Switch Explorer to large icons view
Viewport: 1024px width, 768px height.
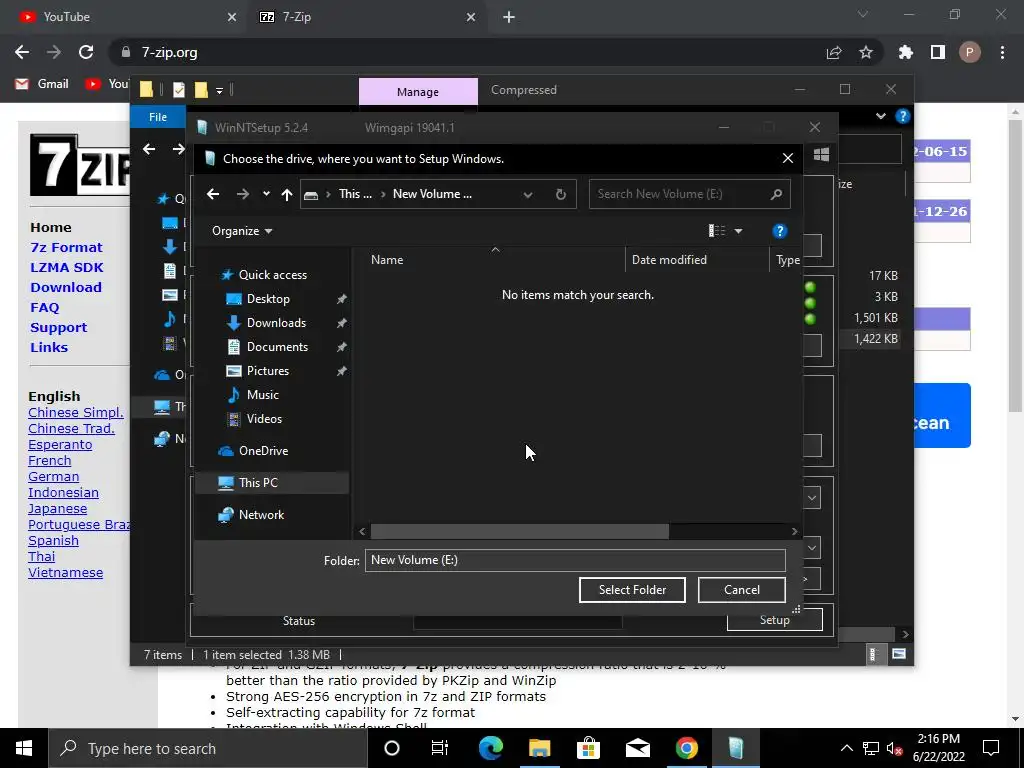pyautogui.click(x=899, y=654)
